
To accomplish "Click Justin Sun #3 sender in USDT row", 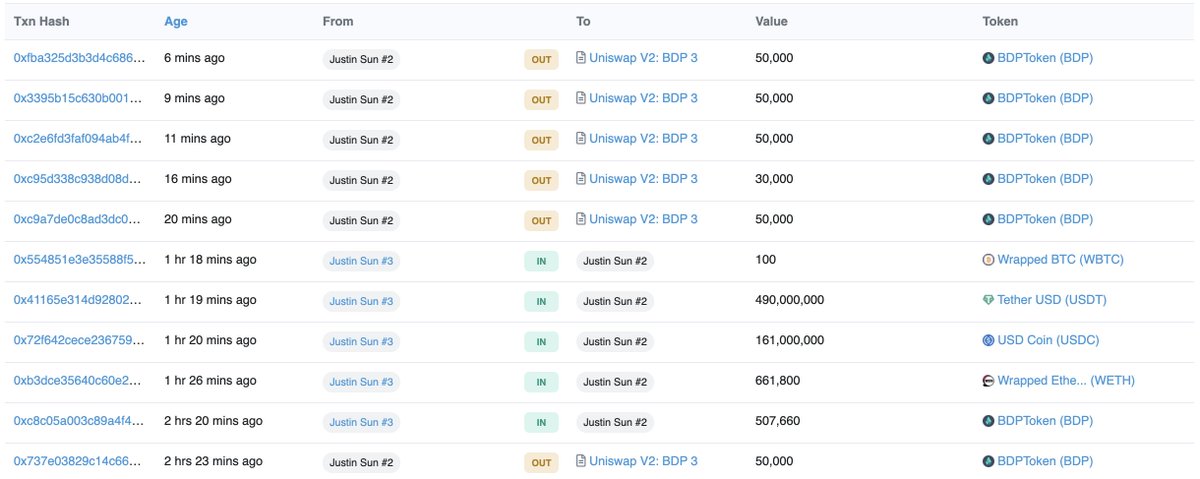I will 362,301.
